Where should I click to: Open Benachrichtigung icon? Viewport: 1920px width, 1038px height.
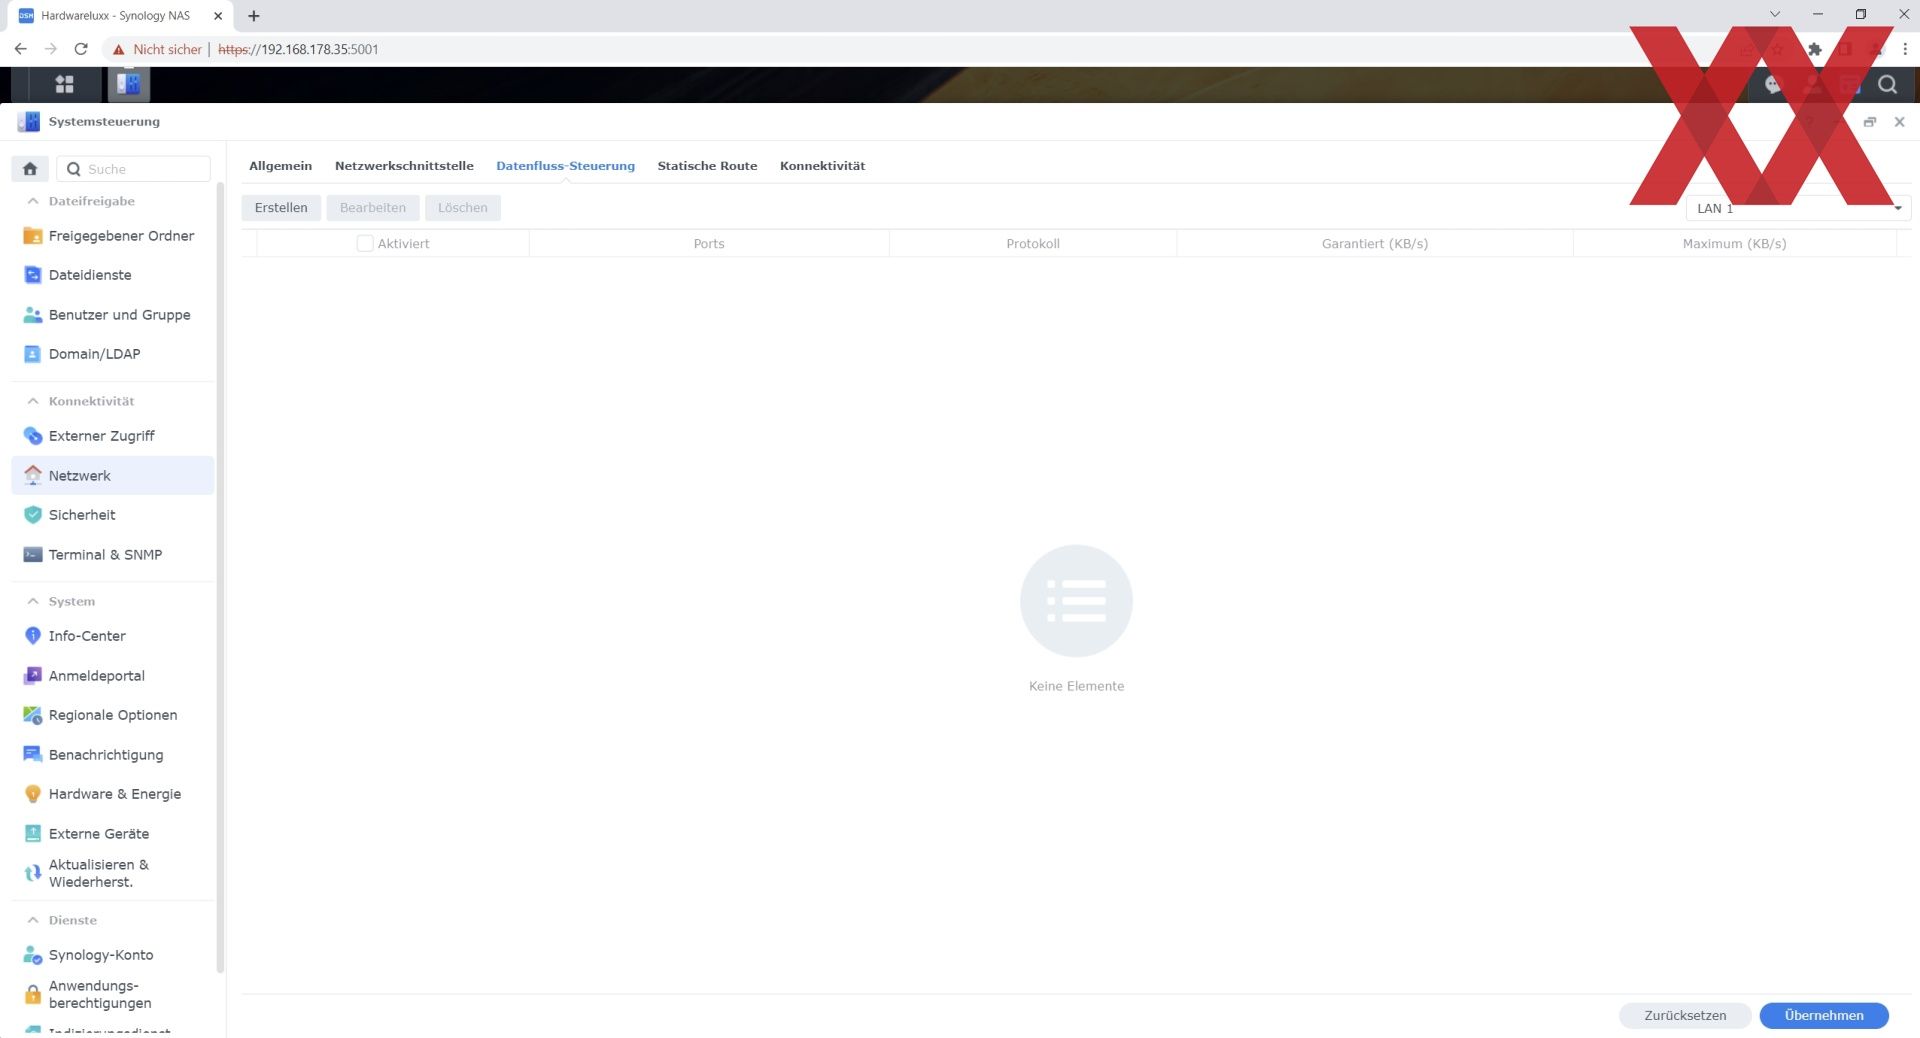click(x=33, y=755)
